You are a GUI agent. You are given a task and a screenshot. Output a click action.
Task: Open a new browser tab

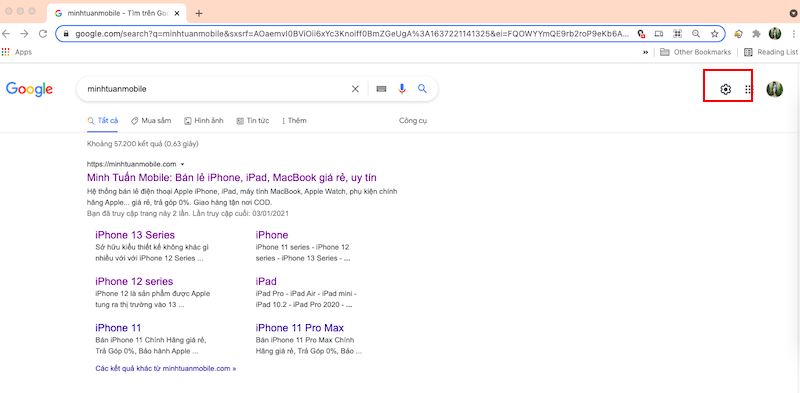click(199, 13)
